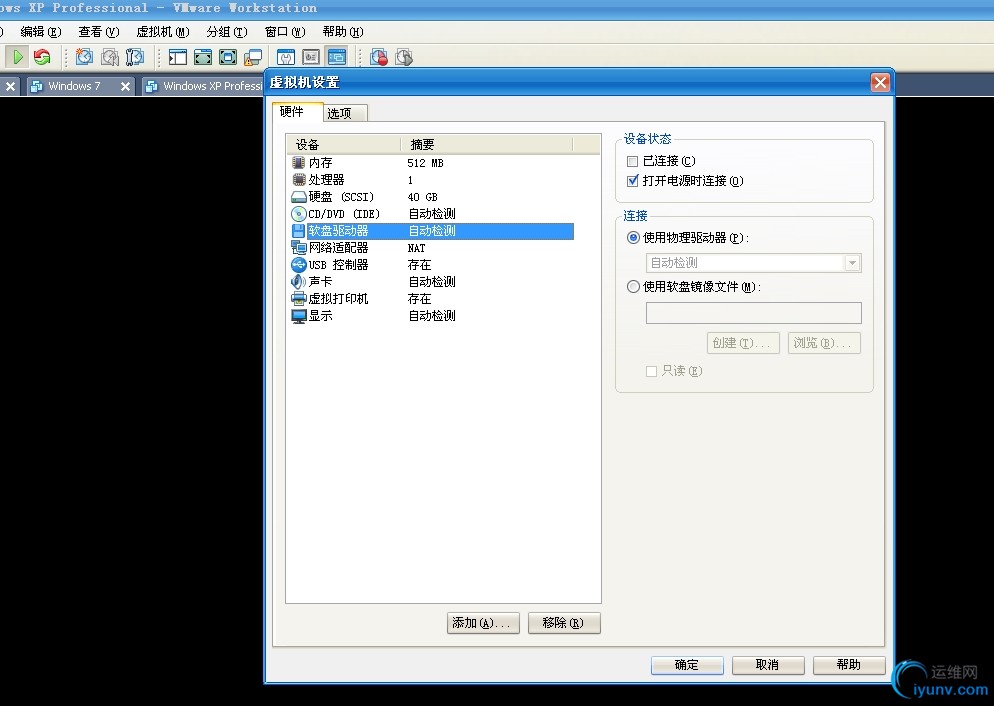Image resolution: width=994 pixels, height=706 pixels.
Task: Click the 确定 button
Action: pyautogui.click(x=687, y=665)
